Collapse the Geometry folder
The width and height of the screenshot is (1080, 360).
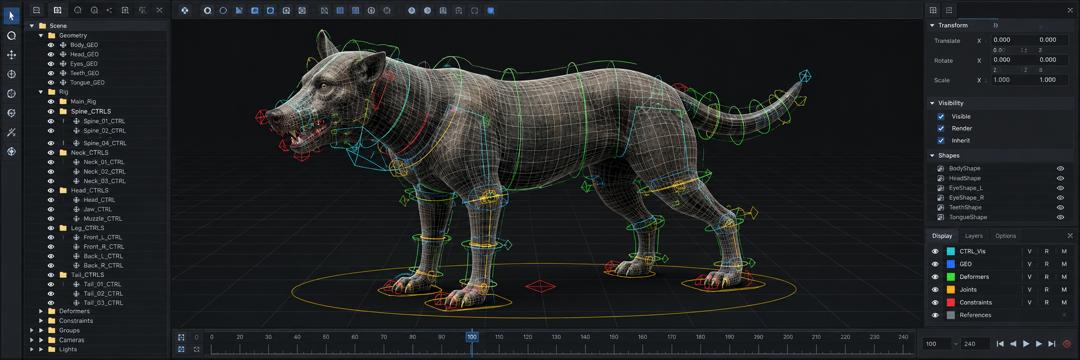[x=41, y=35]
